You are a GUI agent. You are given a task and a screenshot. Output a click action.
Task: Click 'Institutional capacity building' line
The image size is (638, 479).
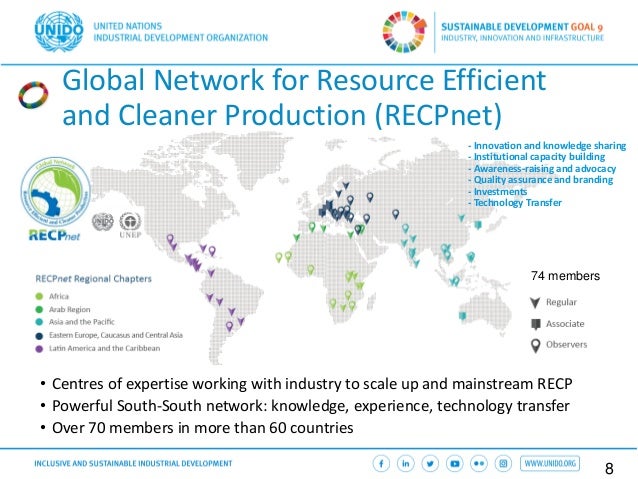click(536, 157)
